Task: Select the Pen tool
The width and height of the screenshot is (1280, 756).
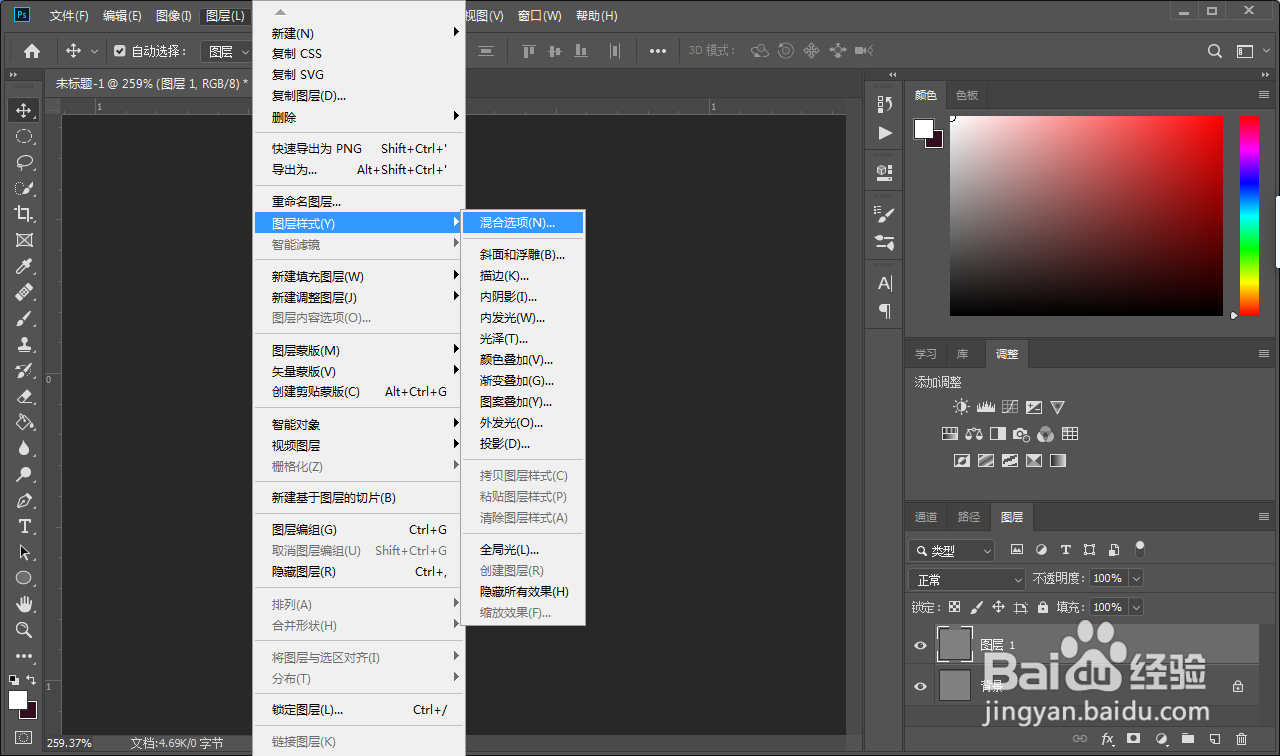Action: click(24, 500)
